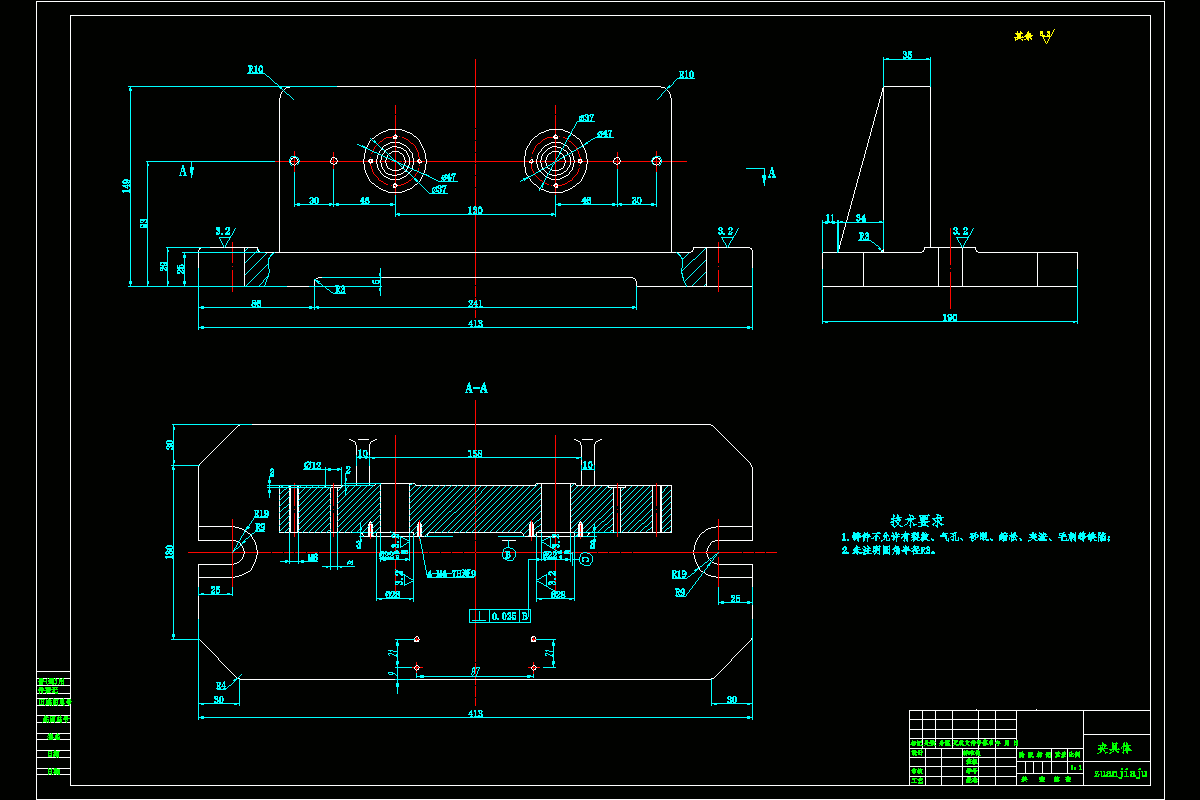
Task: Click the left section arrow A marker
Action: click(185, 172)
